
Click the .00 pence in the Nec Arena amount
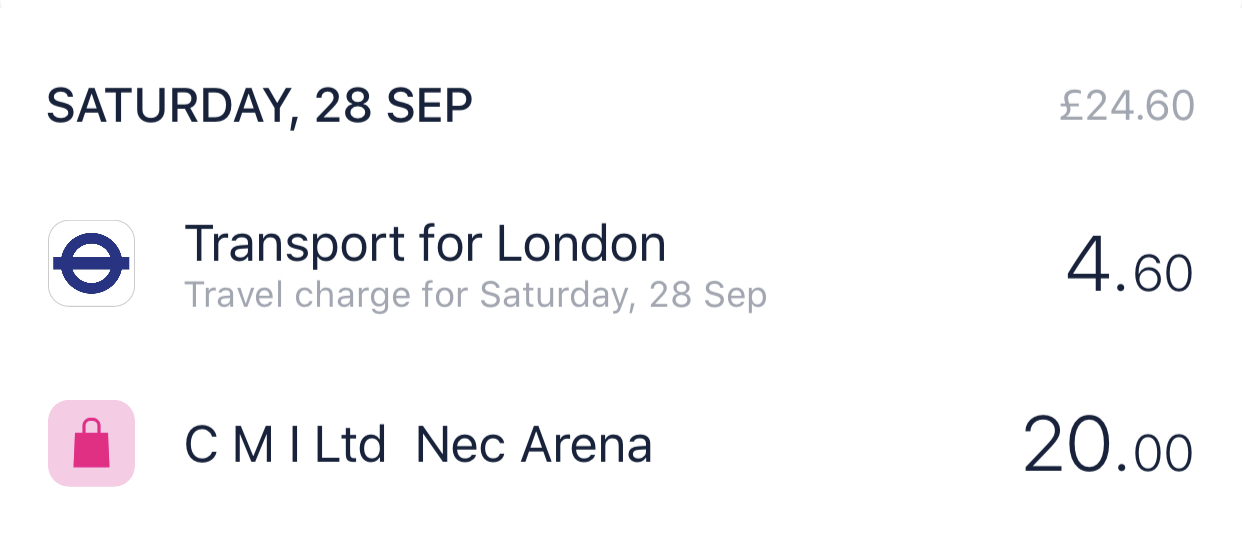pos(1157,453)
